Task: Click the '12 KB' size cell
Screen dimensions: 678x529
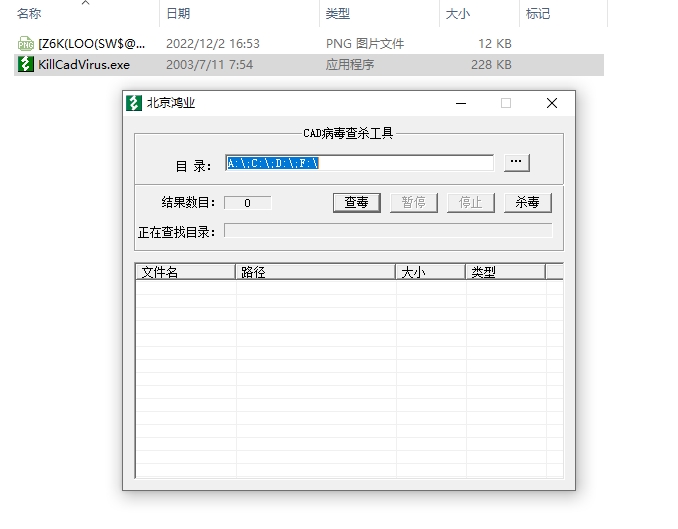Action: click(495, 44)
